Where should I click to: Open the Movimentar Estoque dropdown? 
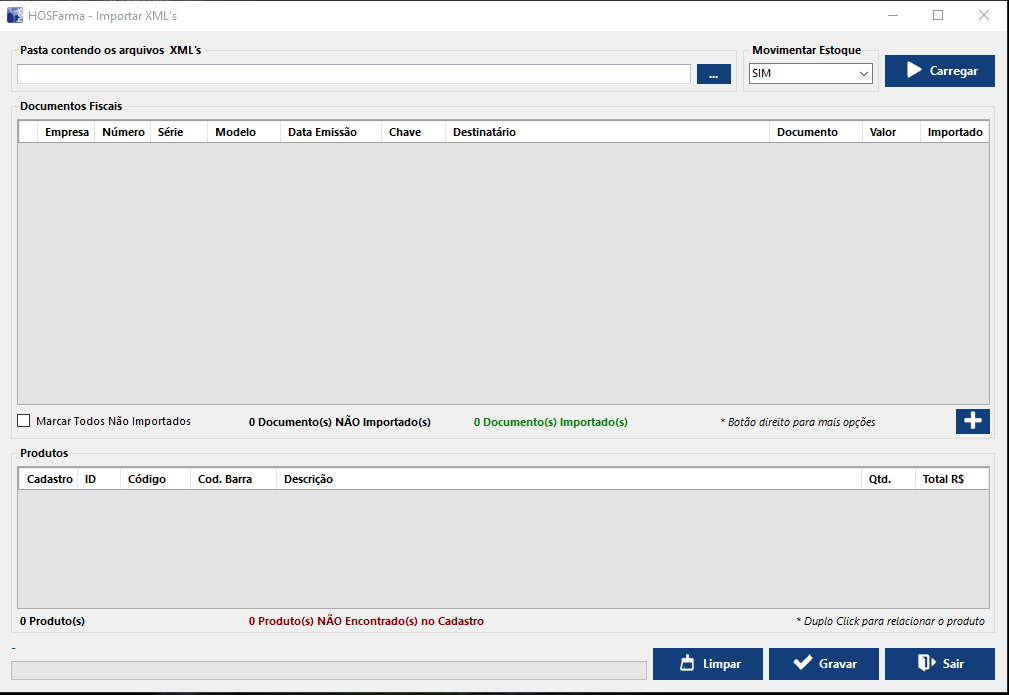810,74
